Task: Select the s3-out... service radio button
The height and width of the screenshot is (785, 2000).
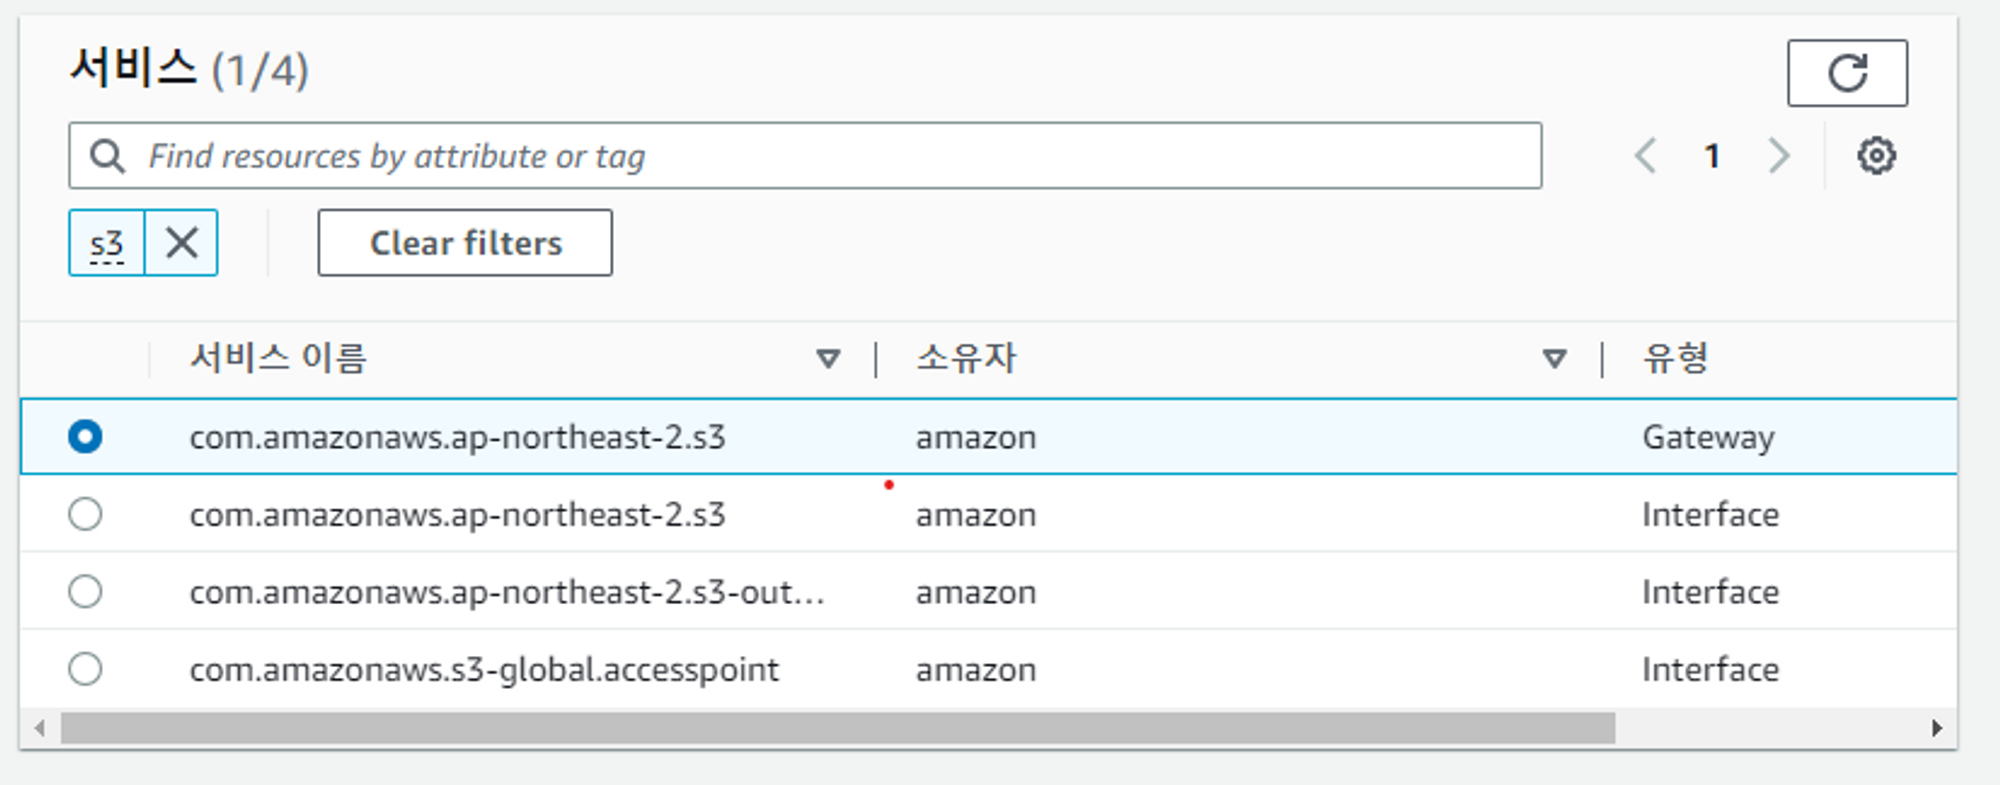Action: pyautogui.click(x=85, y=591)
